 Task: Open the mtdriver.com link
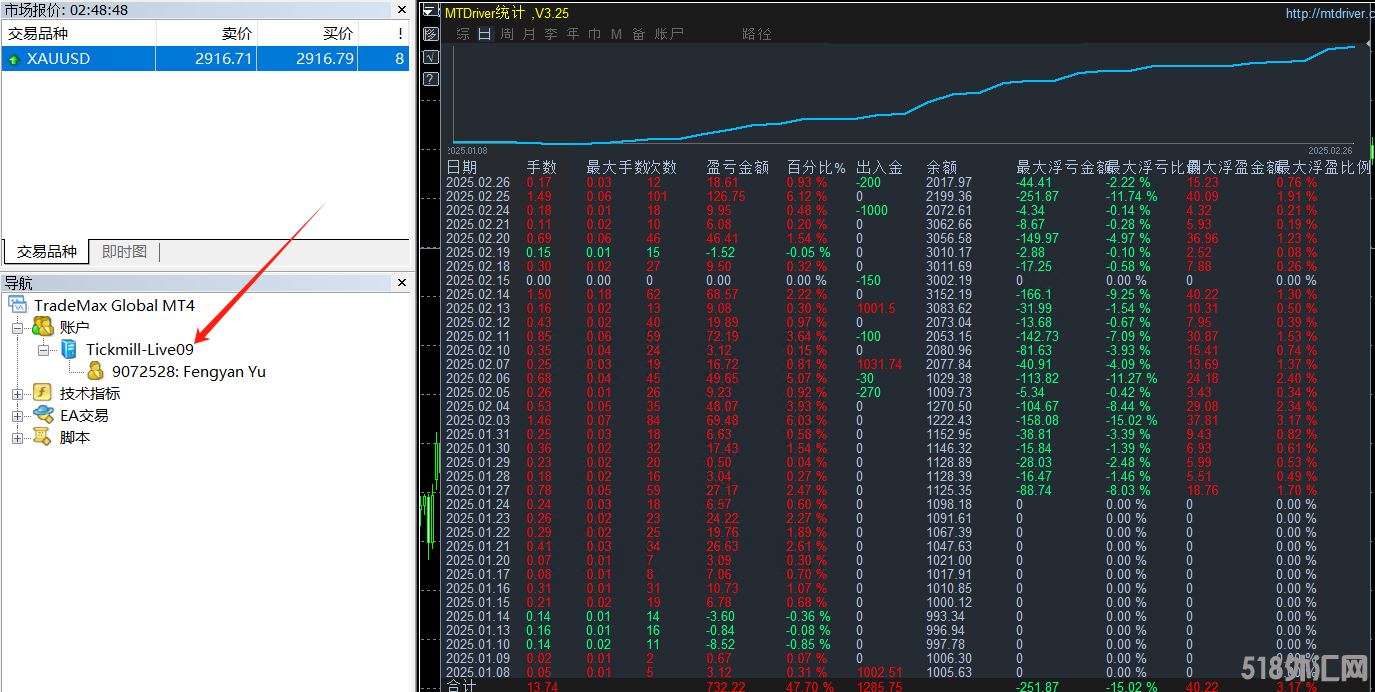pos(1328,13)
